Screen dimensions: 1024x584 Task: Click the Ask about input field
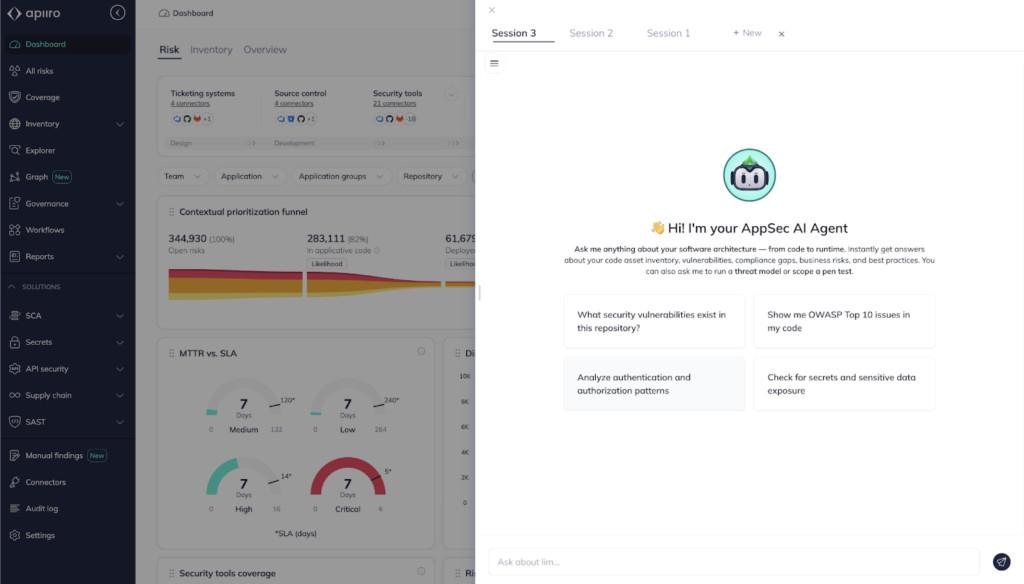(733, 562)
